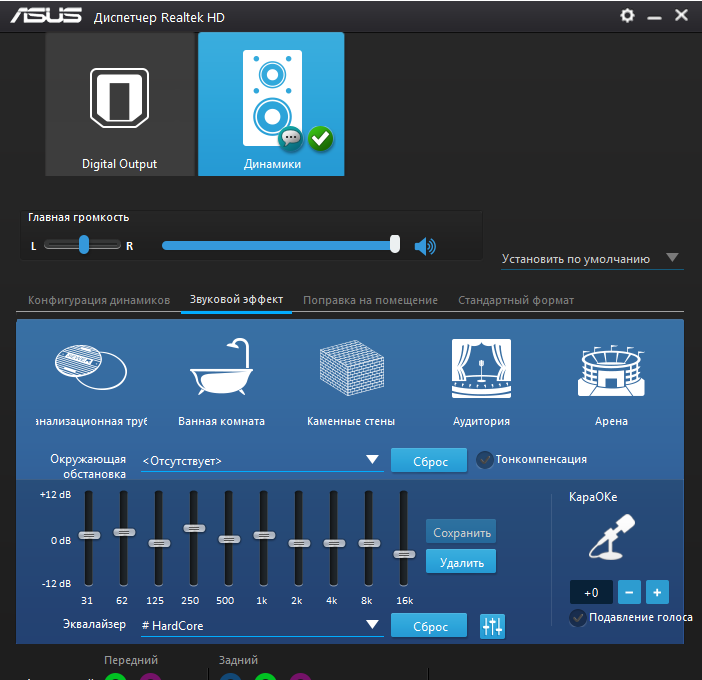Switch to Конфигурация динамиков tab
The image size is (702, 680).
[x=99, y=300]
